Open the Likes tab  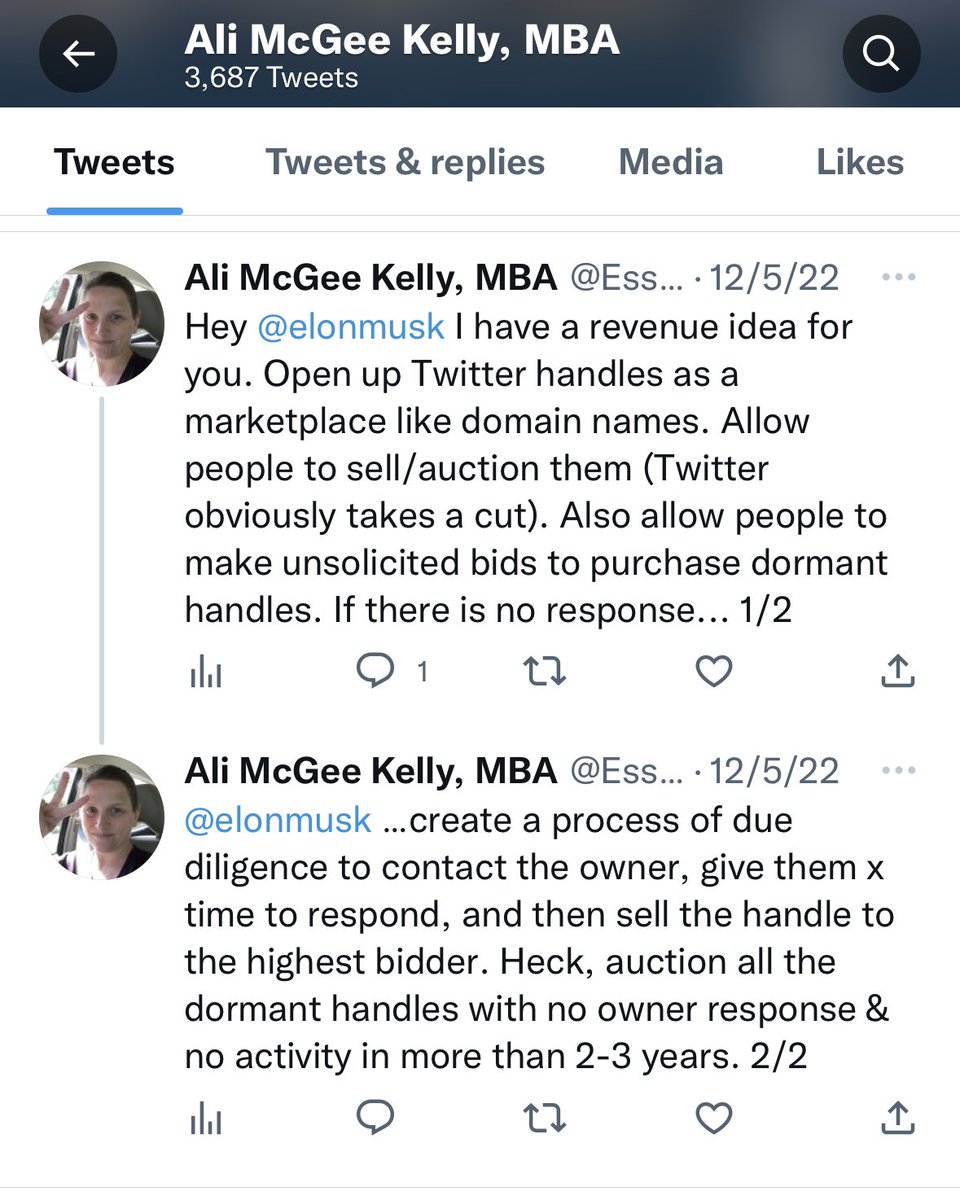860,162
